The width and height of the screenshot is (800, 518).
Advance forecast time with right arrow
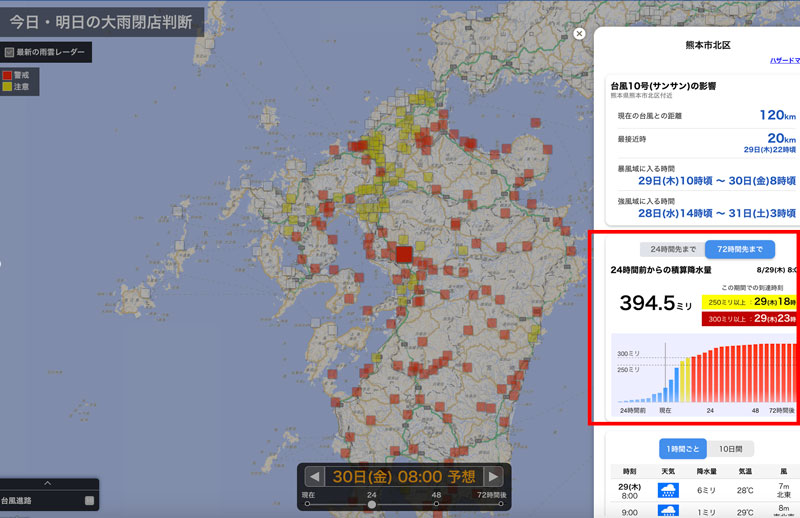[497, 476]
